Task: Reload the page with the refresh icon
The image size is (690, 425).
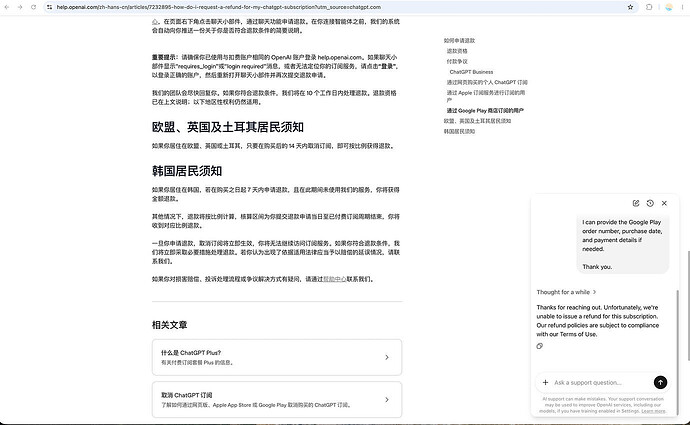Action: [x=33, y=7]
